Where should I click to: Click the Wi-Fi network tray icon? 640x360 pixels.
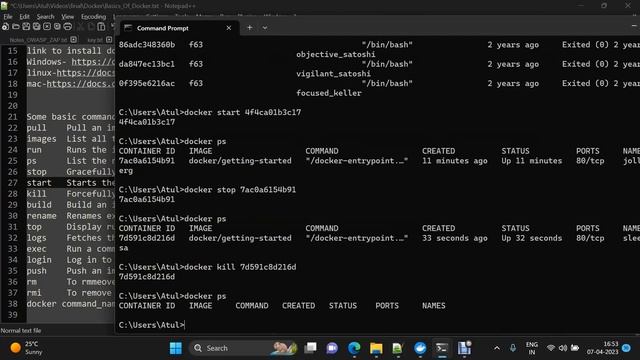551,348
